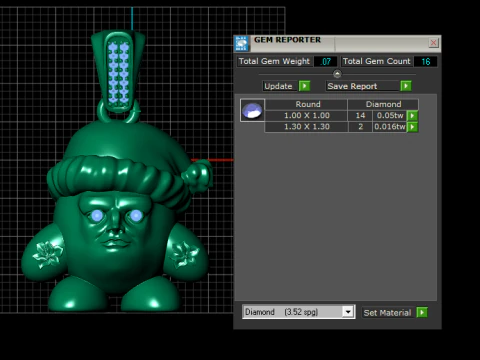The width and height of the screenshot is (480, 360).
Task: Click the green arrow next to Set Material
Action: point(422,313)
